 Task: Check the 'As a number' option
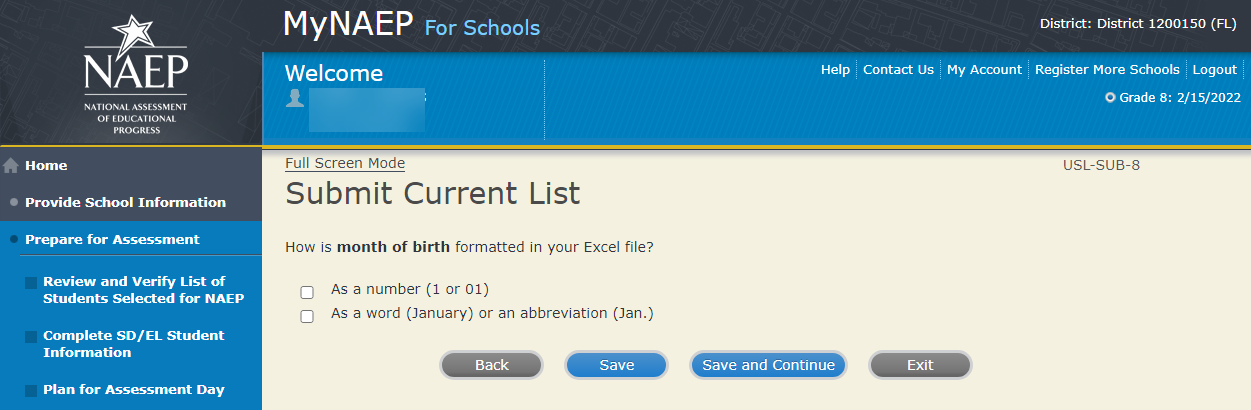(x=307, y=292)
